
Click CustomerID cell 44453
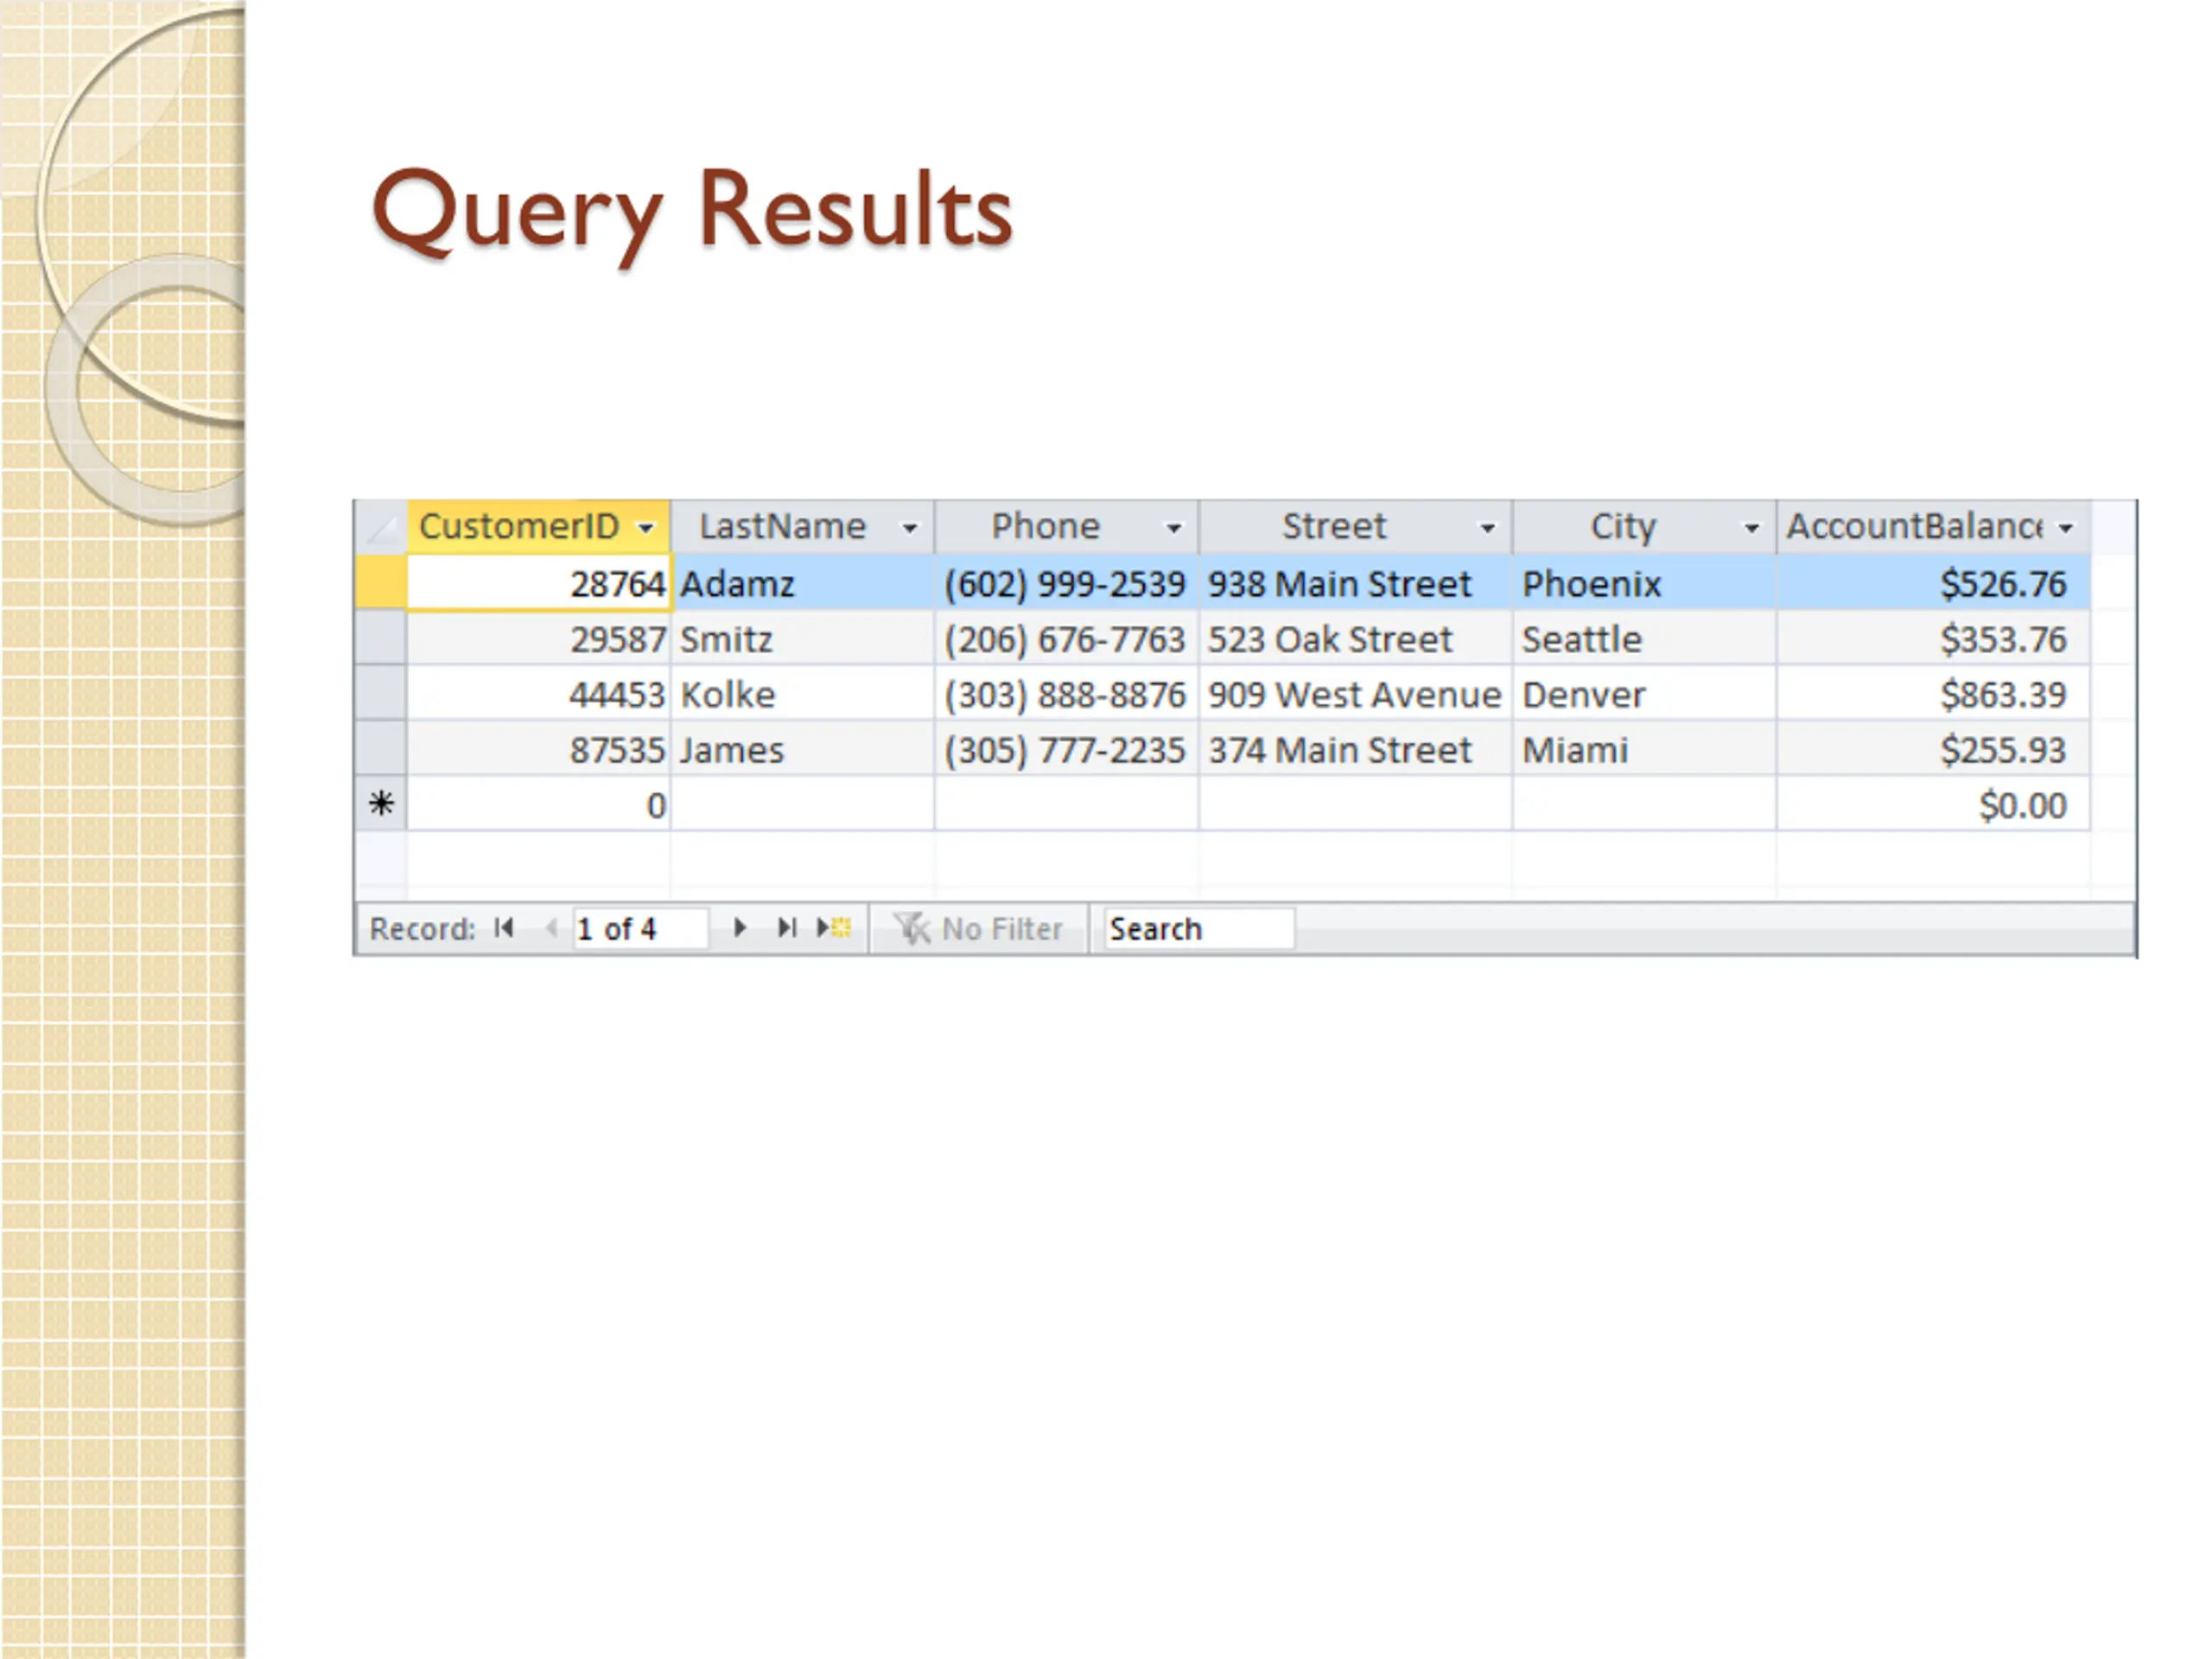tap(538, 694)
